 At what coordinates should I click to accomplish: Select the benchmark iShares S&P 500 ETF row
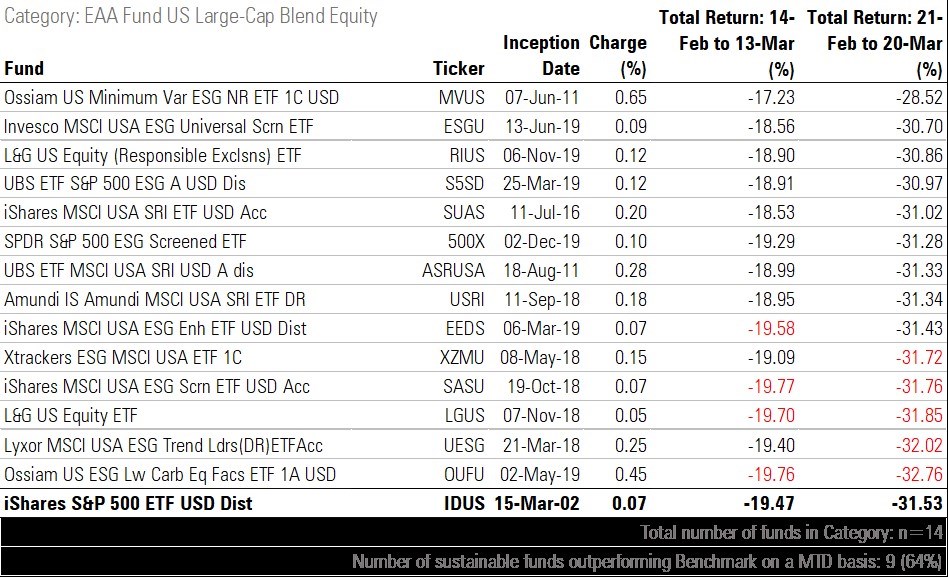tap(128, 503)
